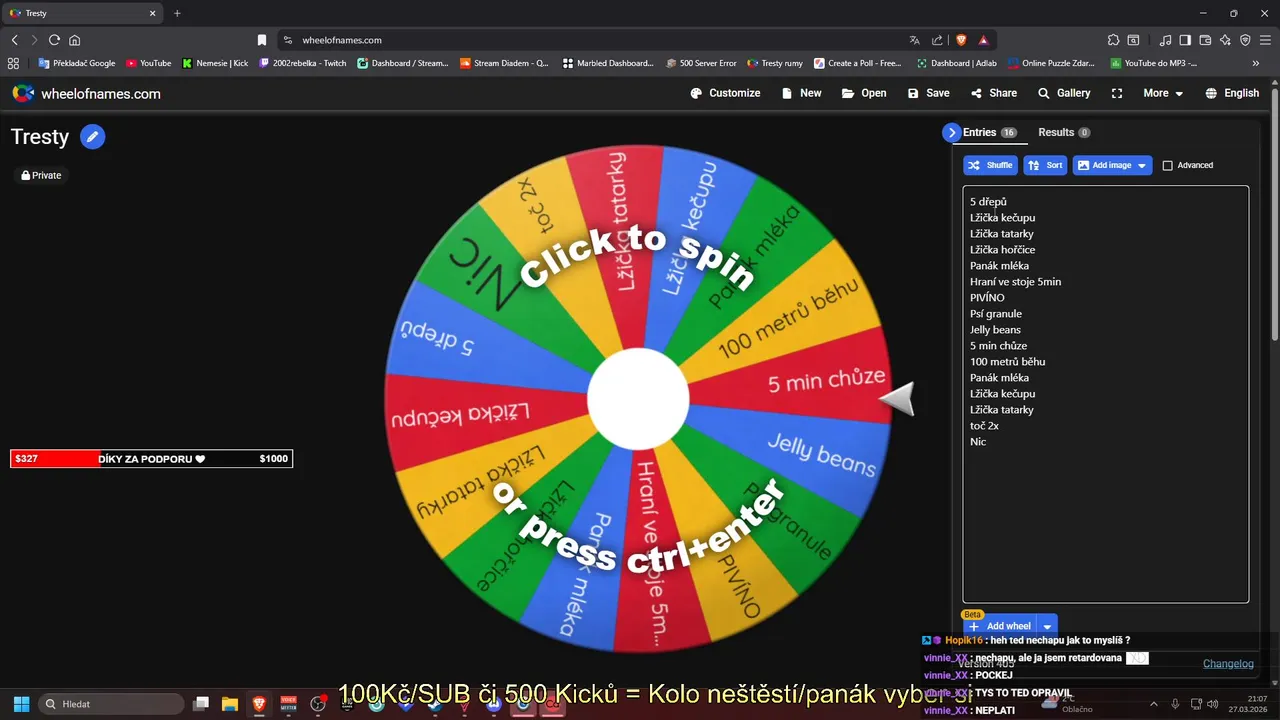Open the Customize menu

pos(725,93)
